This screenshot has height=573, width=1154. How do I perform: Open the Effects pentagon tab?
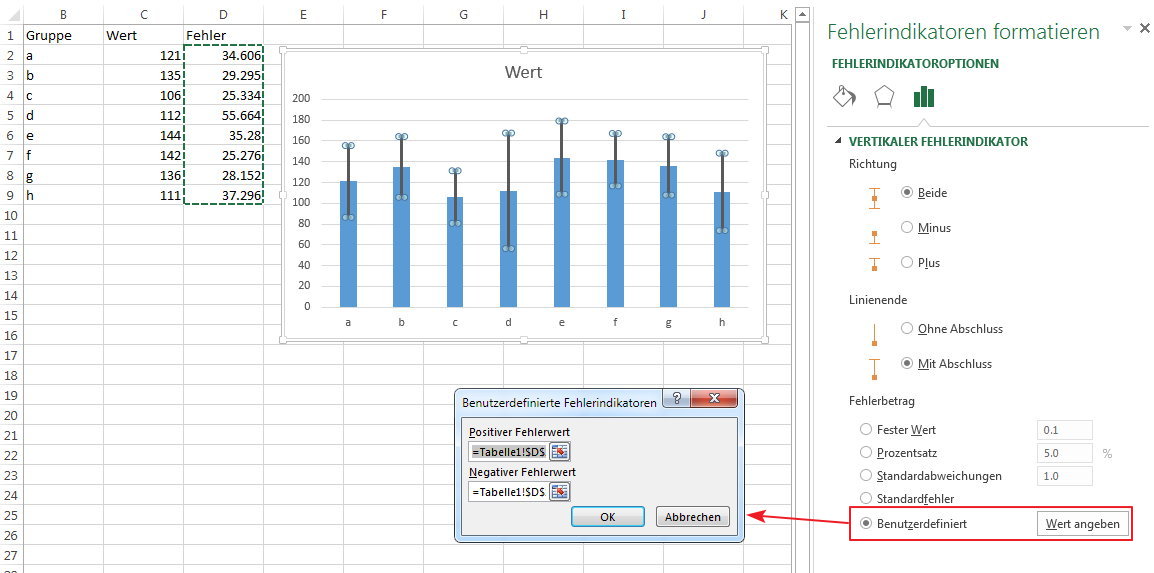click(883, 96)
